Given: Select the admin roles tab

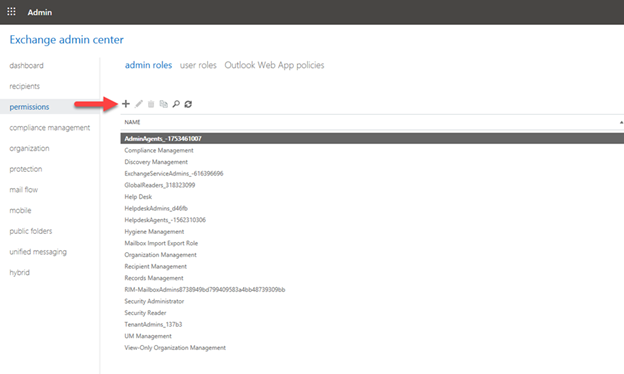Looking at the screenshot, I should (148, 65).
